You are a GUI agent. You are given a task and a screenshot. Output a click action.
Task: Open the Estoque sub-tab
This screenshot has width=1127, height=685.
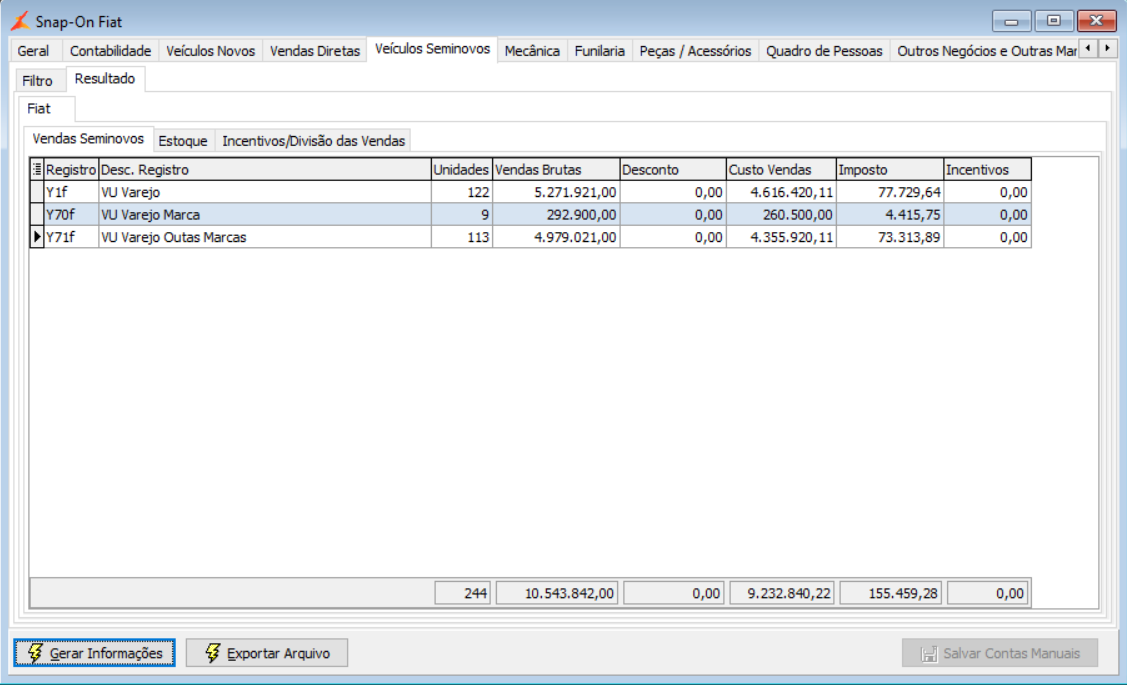point(183,141)
